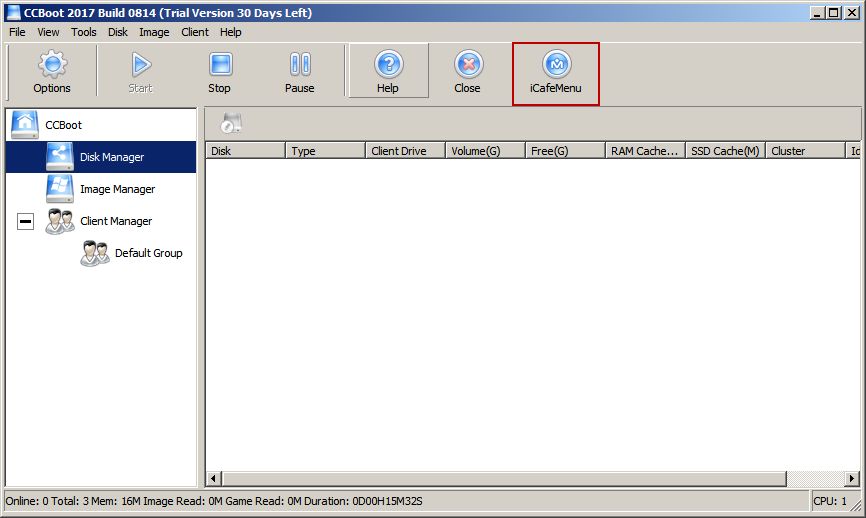Pause the CCBoot service
This screenshot has width=866, height=518.
coord(300,72)
